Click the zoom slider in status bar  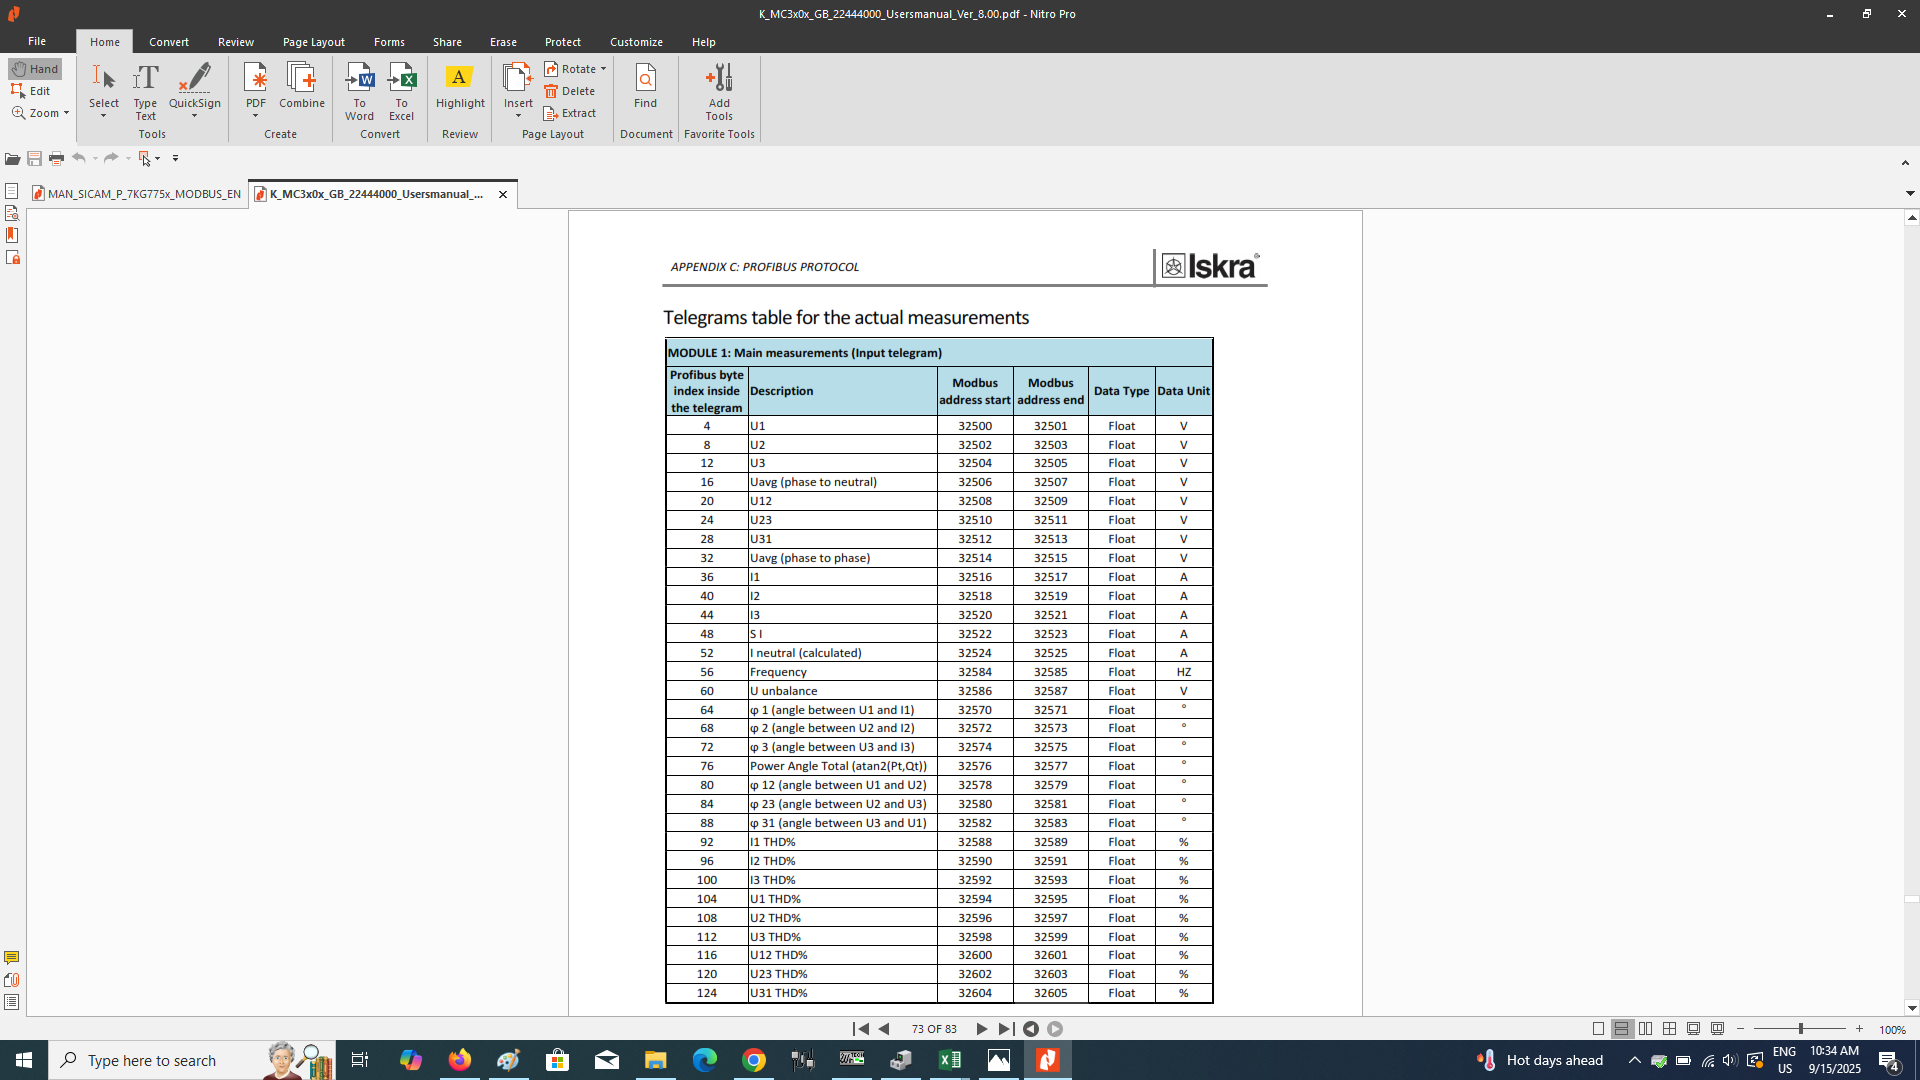[1800, 1029]
